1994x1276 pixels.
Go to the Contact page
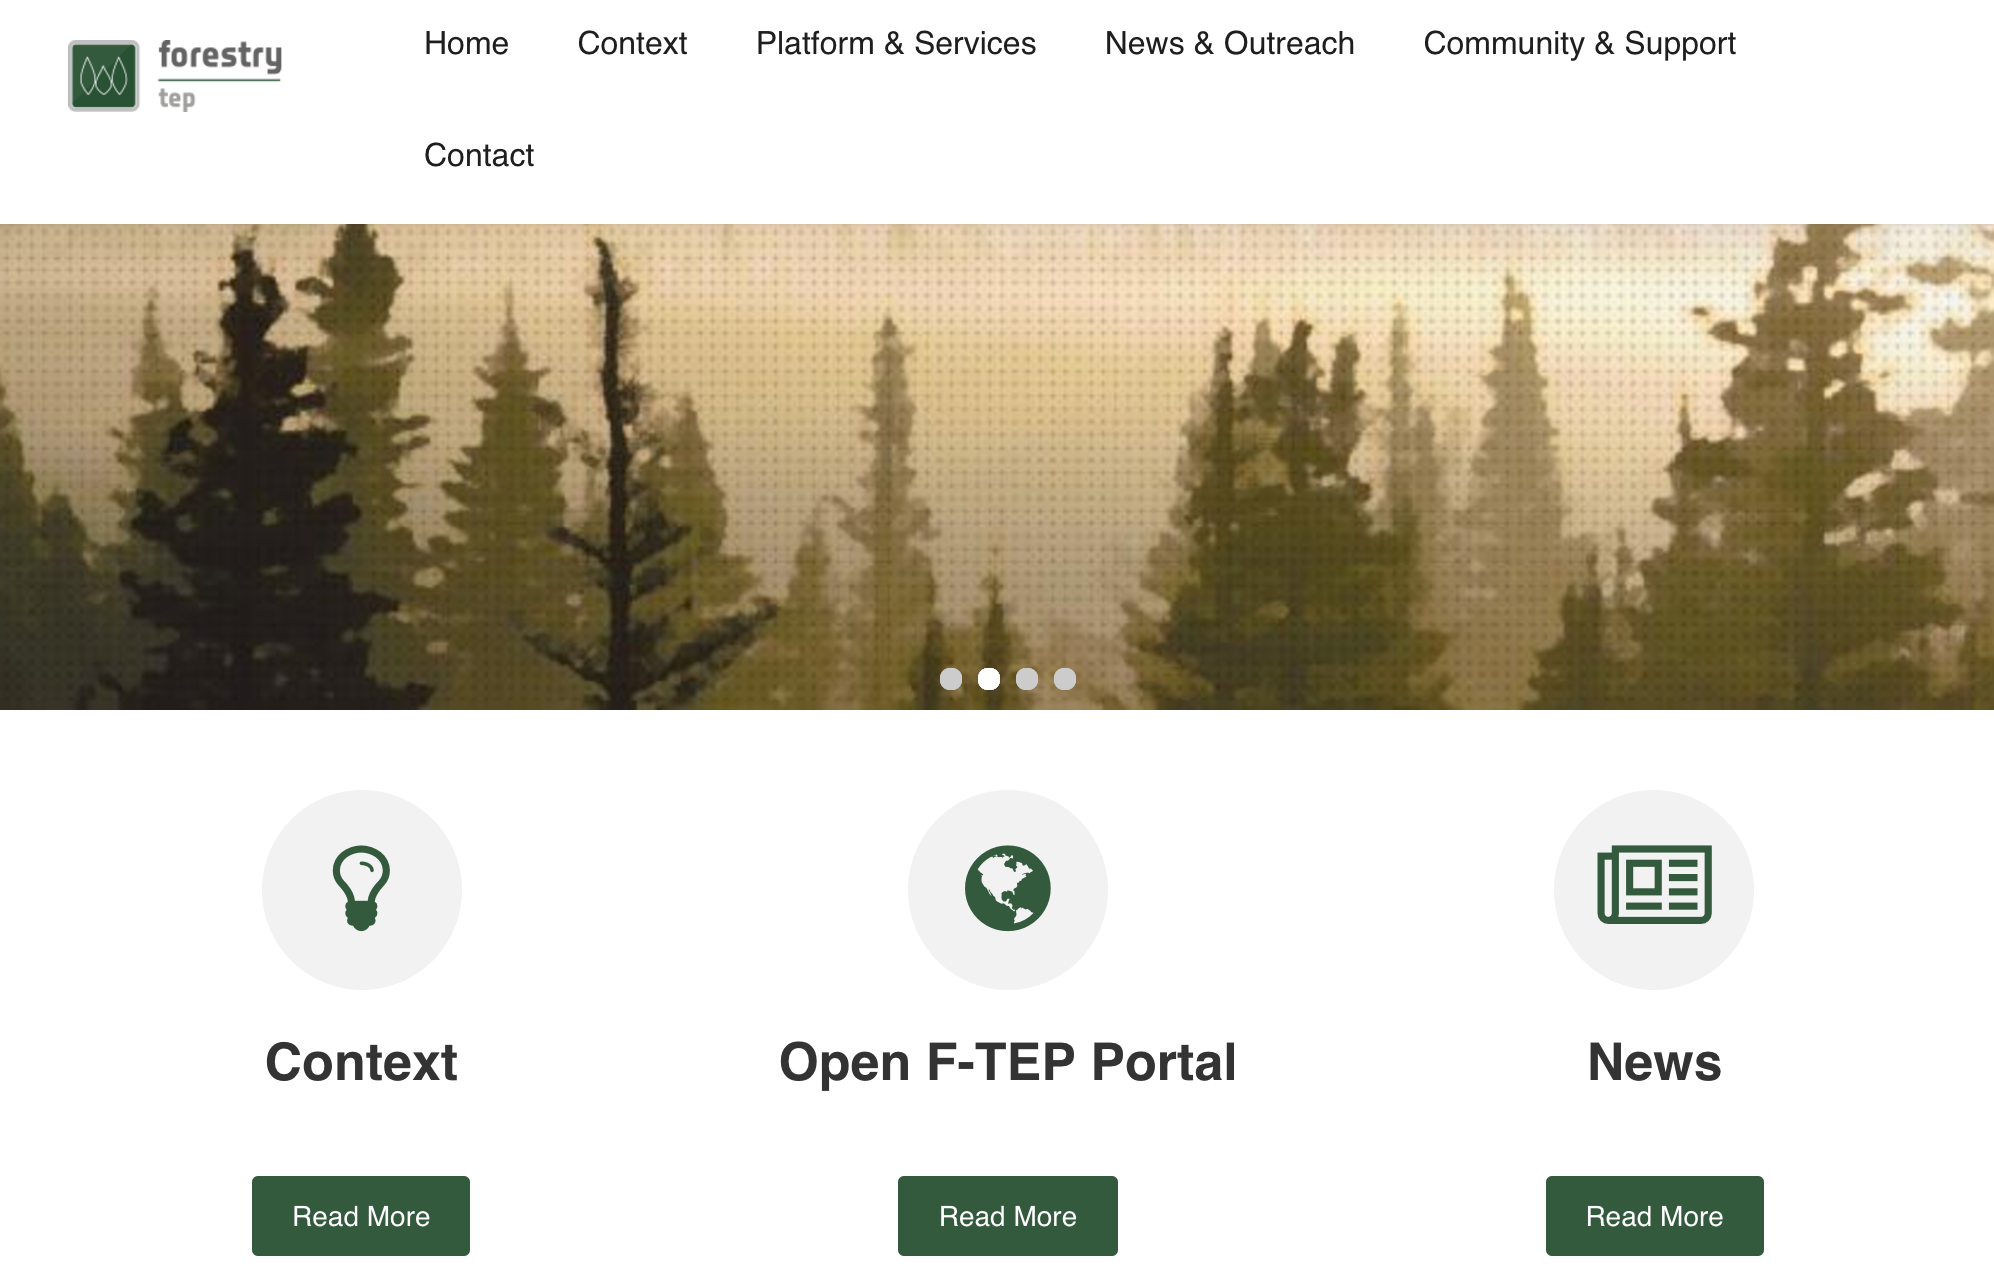point(479,155)
